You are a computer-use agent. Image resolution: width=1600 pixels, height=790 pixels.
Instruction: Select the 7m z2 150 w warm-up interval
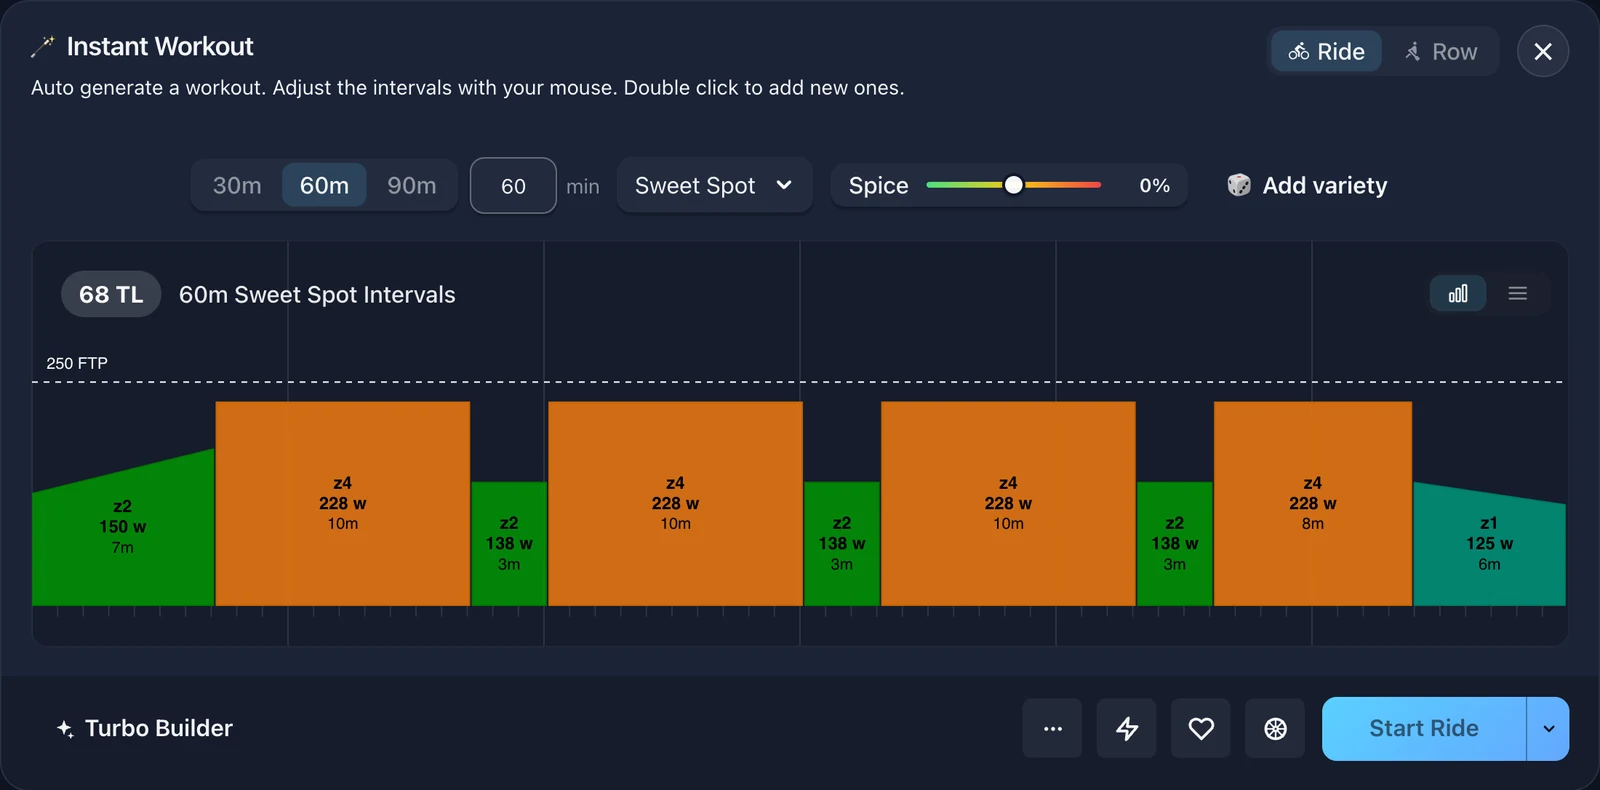pos(123,527)
